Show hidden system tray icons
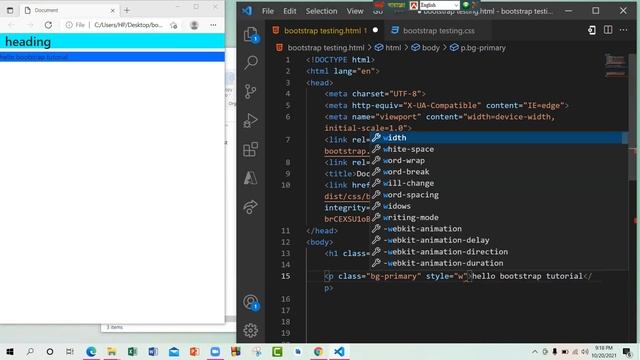Screen dimensions: 640x360 point(534,351)
